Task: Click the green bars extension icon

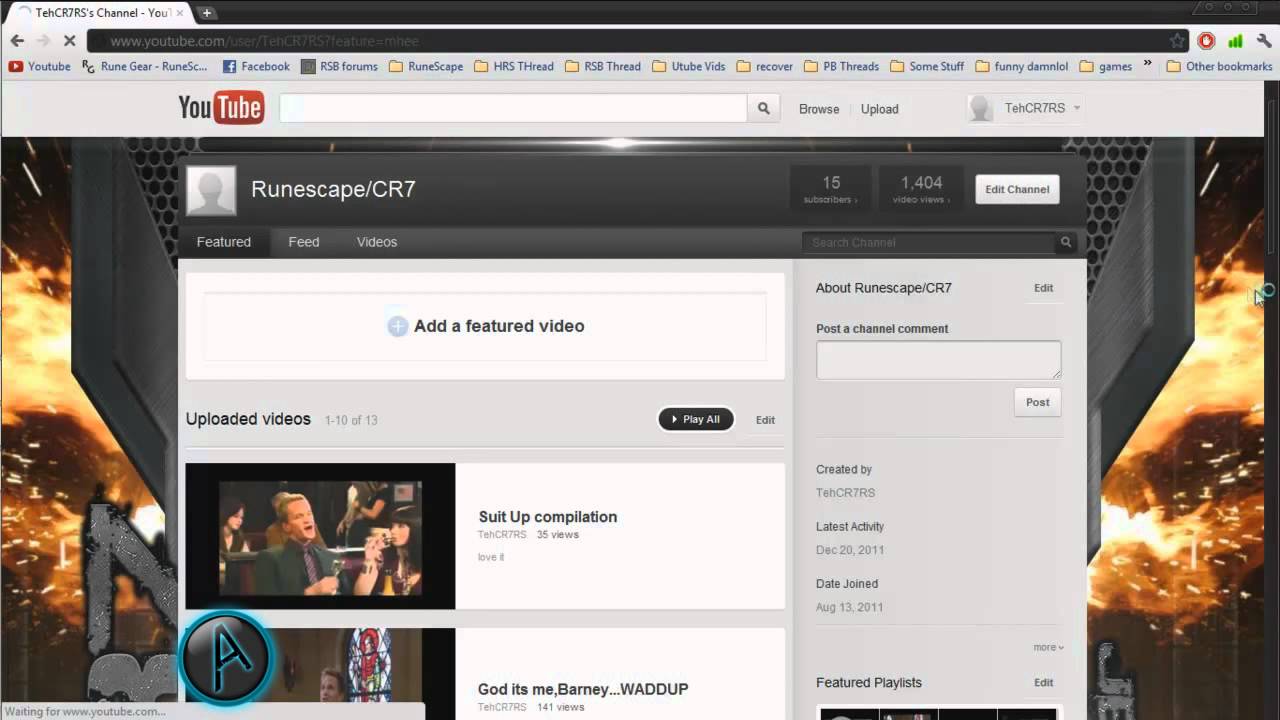Action: [1236, 41]
